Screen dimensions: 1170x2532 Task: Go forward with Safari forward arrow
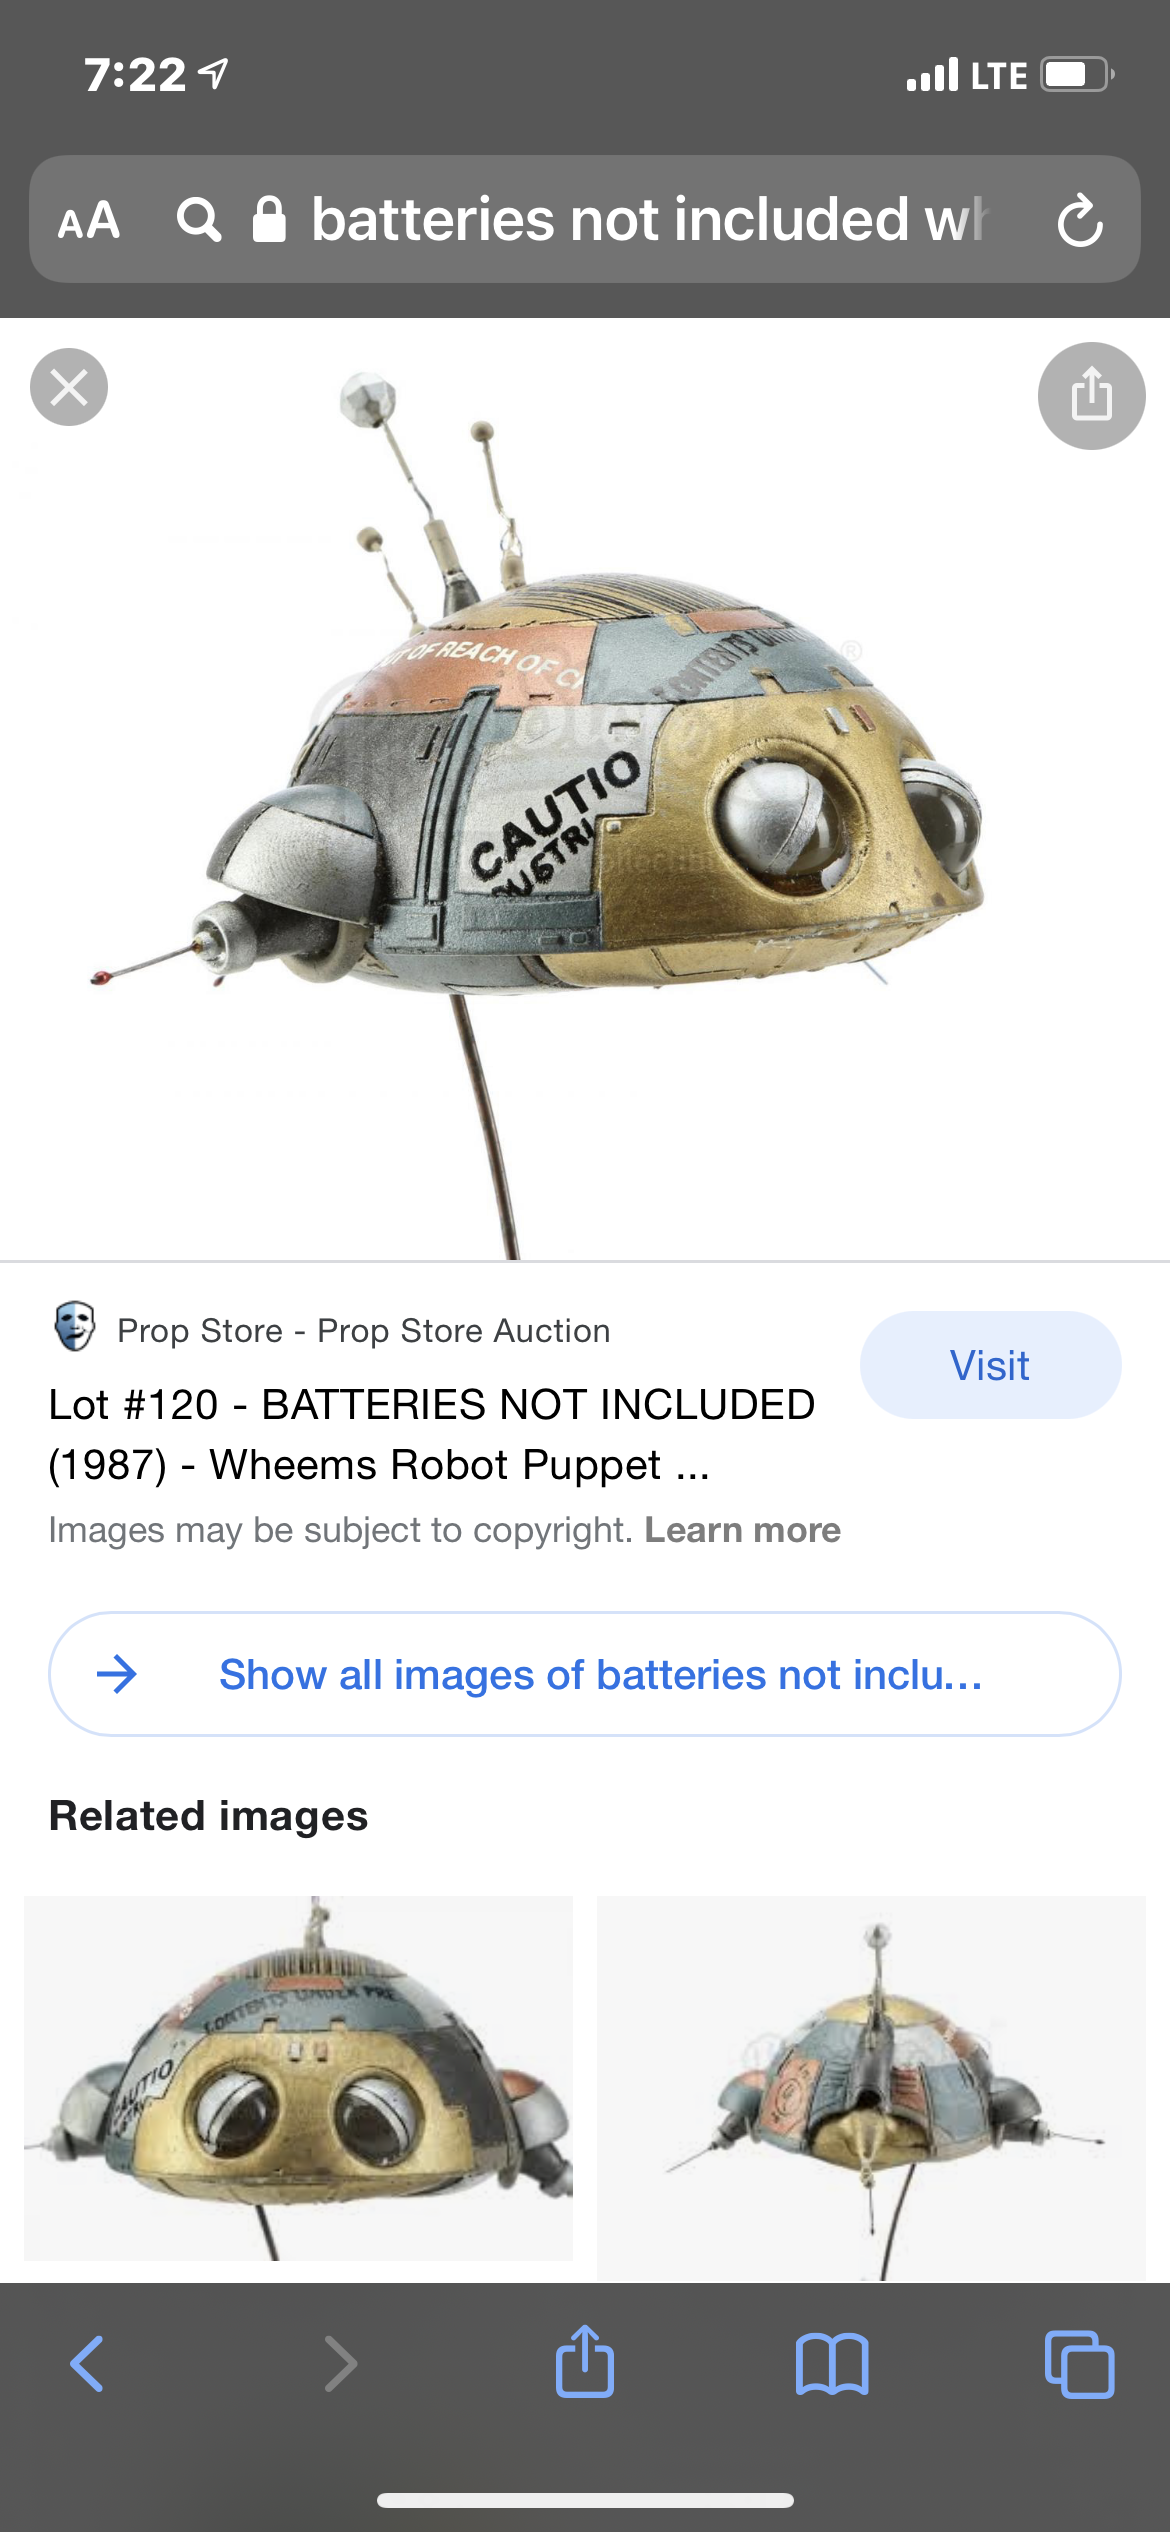pos(341,2364)
